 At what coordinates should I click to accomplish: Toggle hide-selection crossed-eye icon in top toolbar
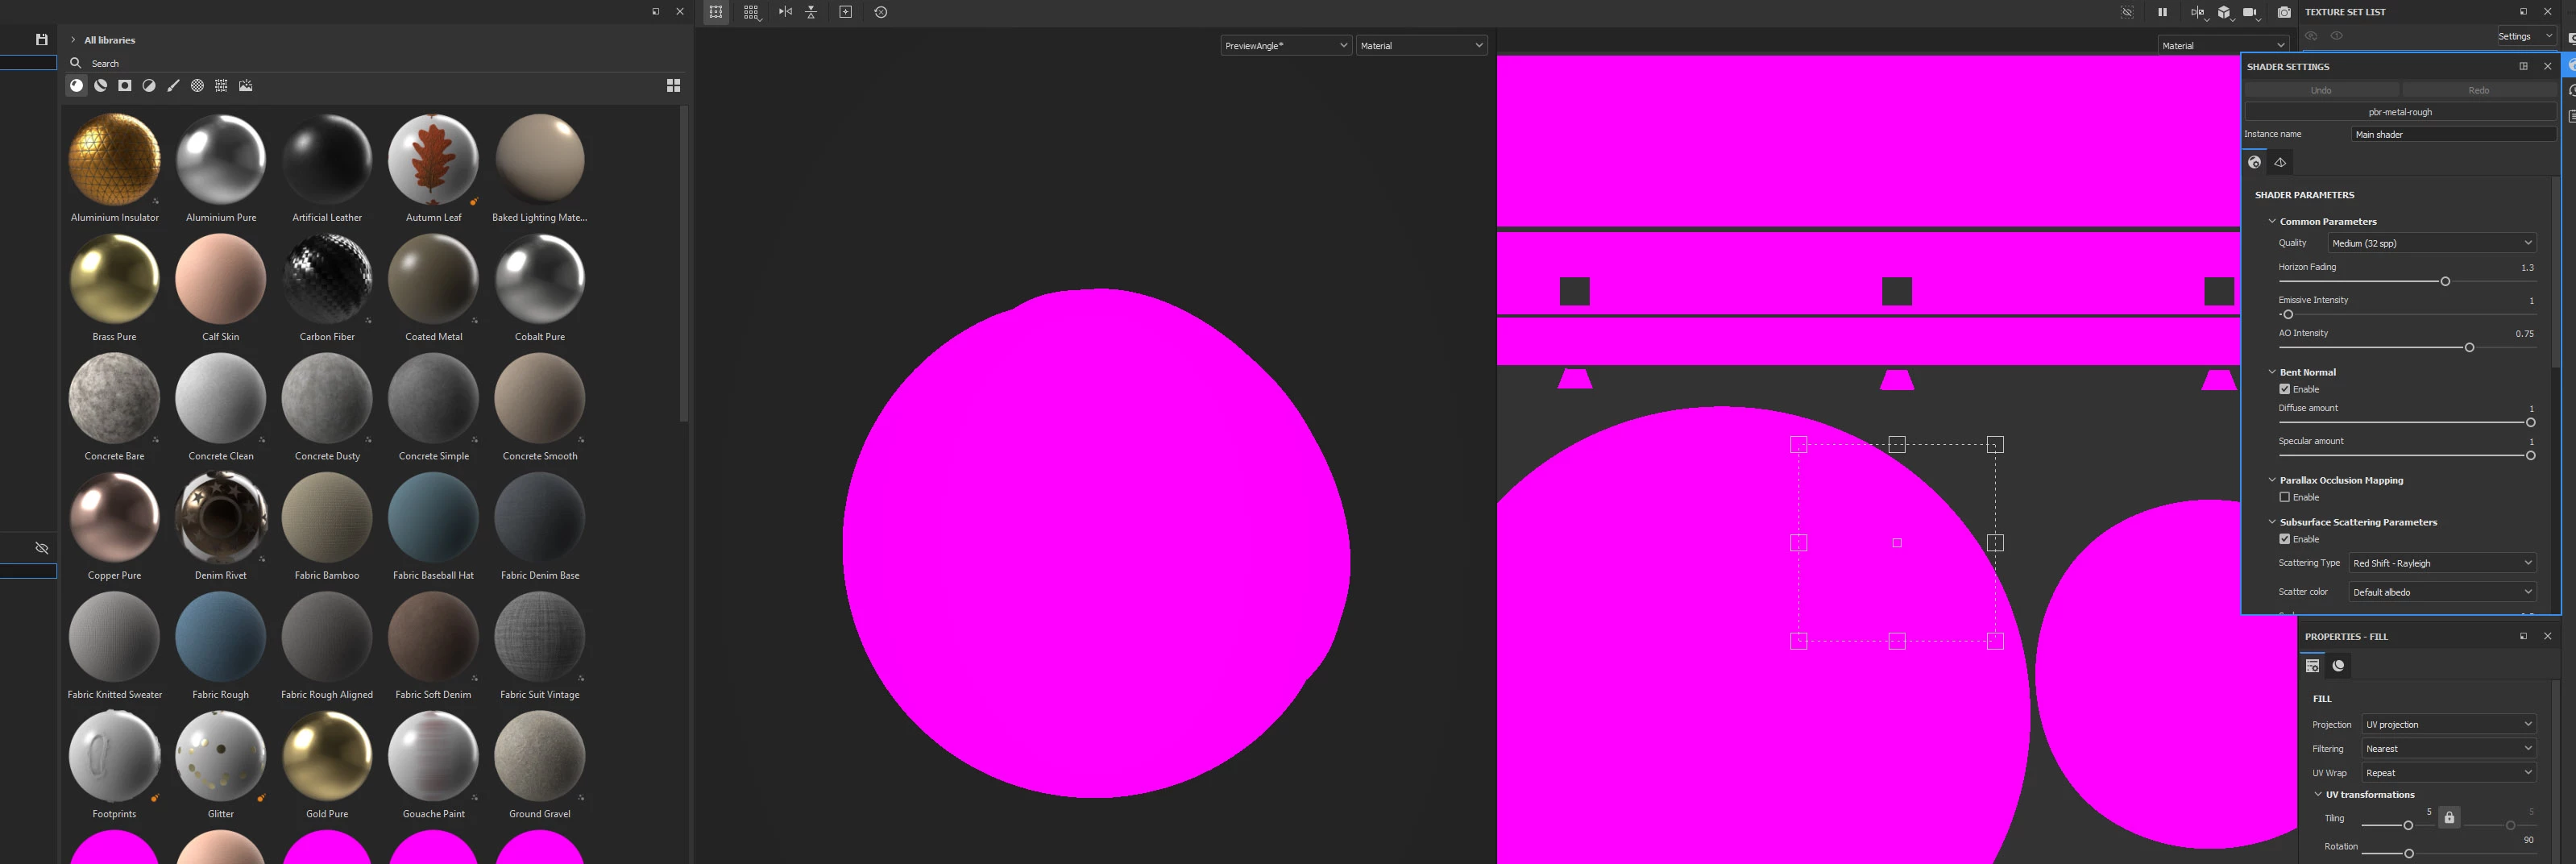click(2127, 12)
